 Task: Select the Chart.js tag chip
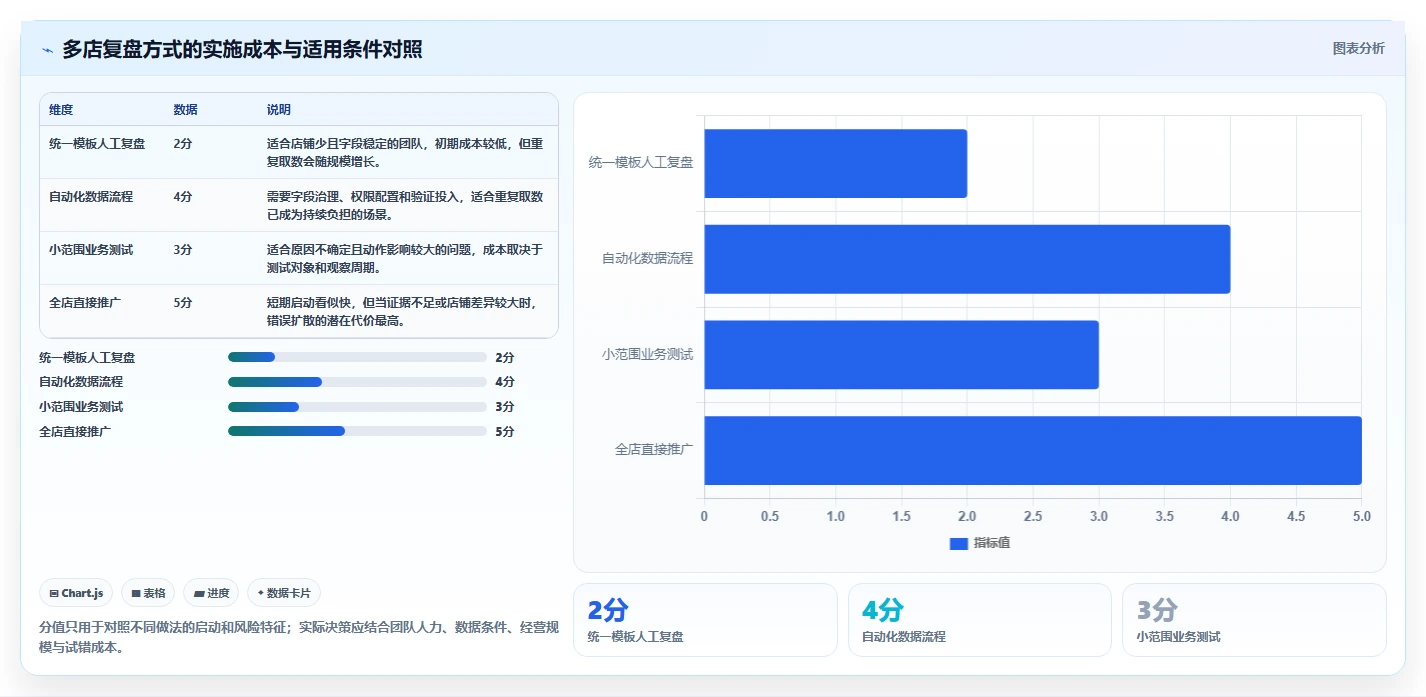(x=77, y=593)
